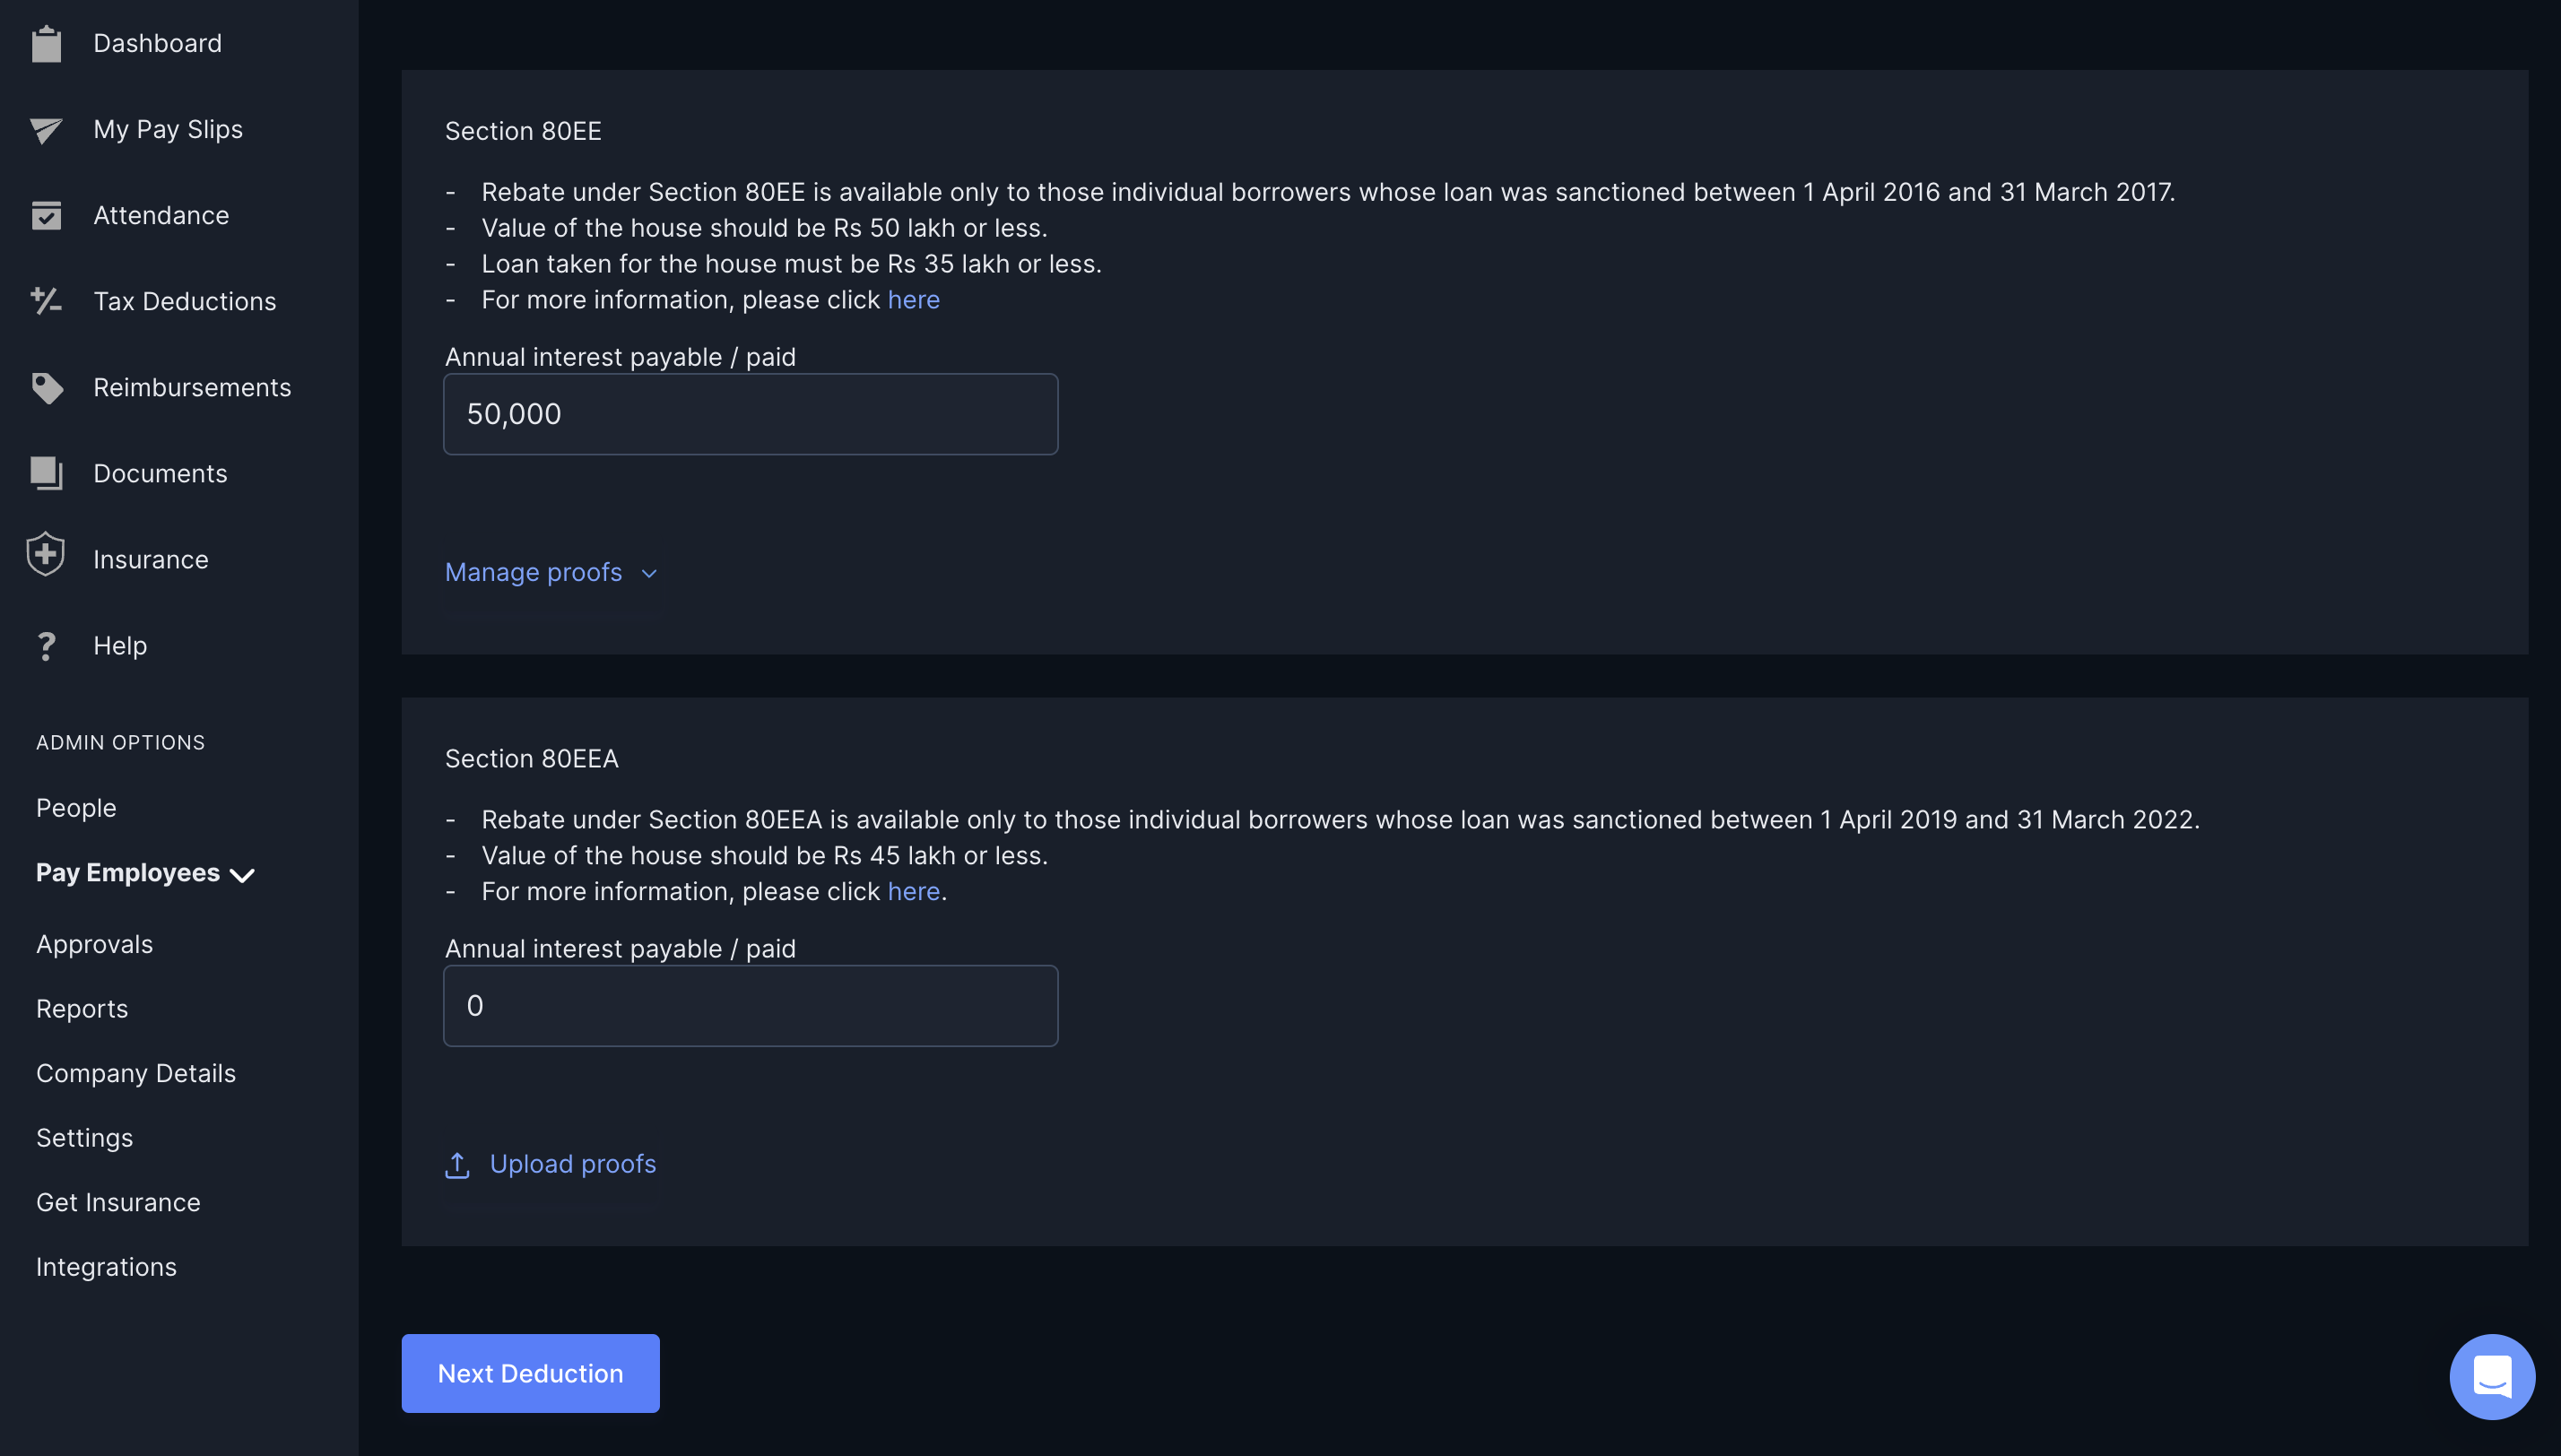The image size is (2561, 1456).
Task: Click Next Deduction button
Action: pyautogui.click(x=529, y=1374)
